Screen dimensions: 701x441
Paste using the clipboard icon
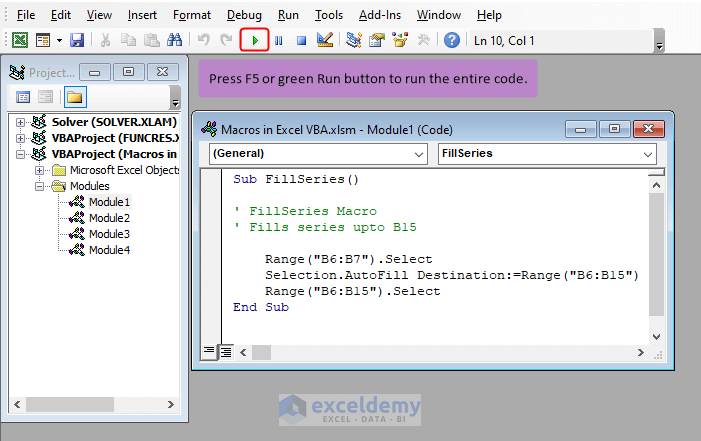click(152, 41)
